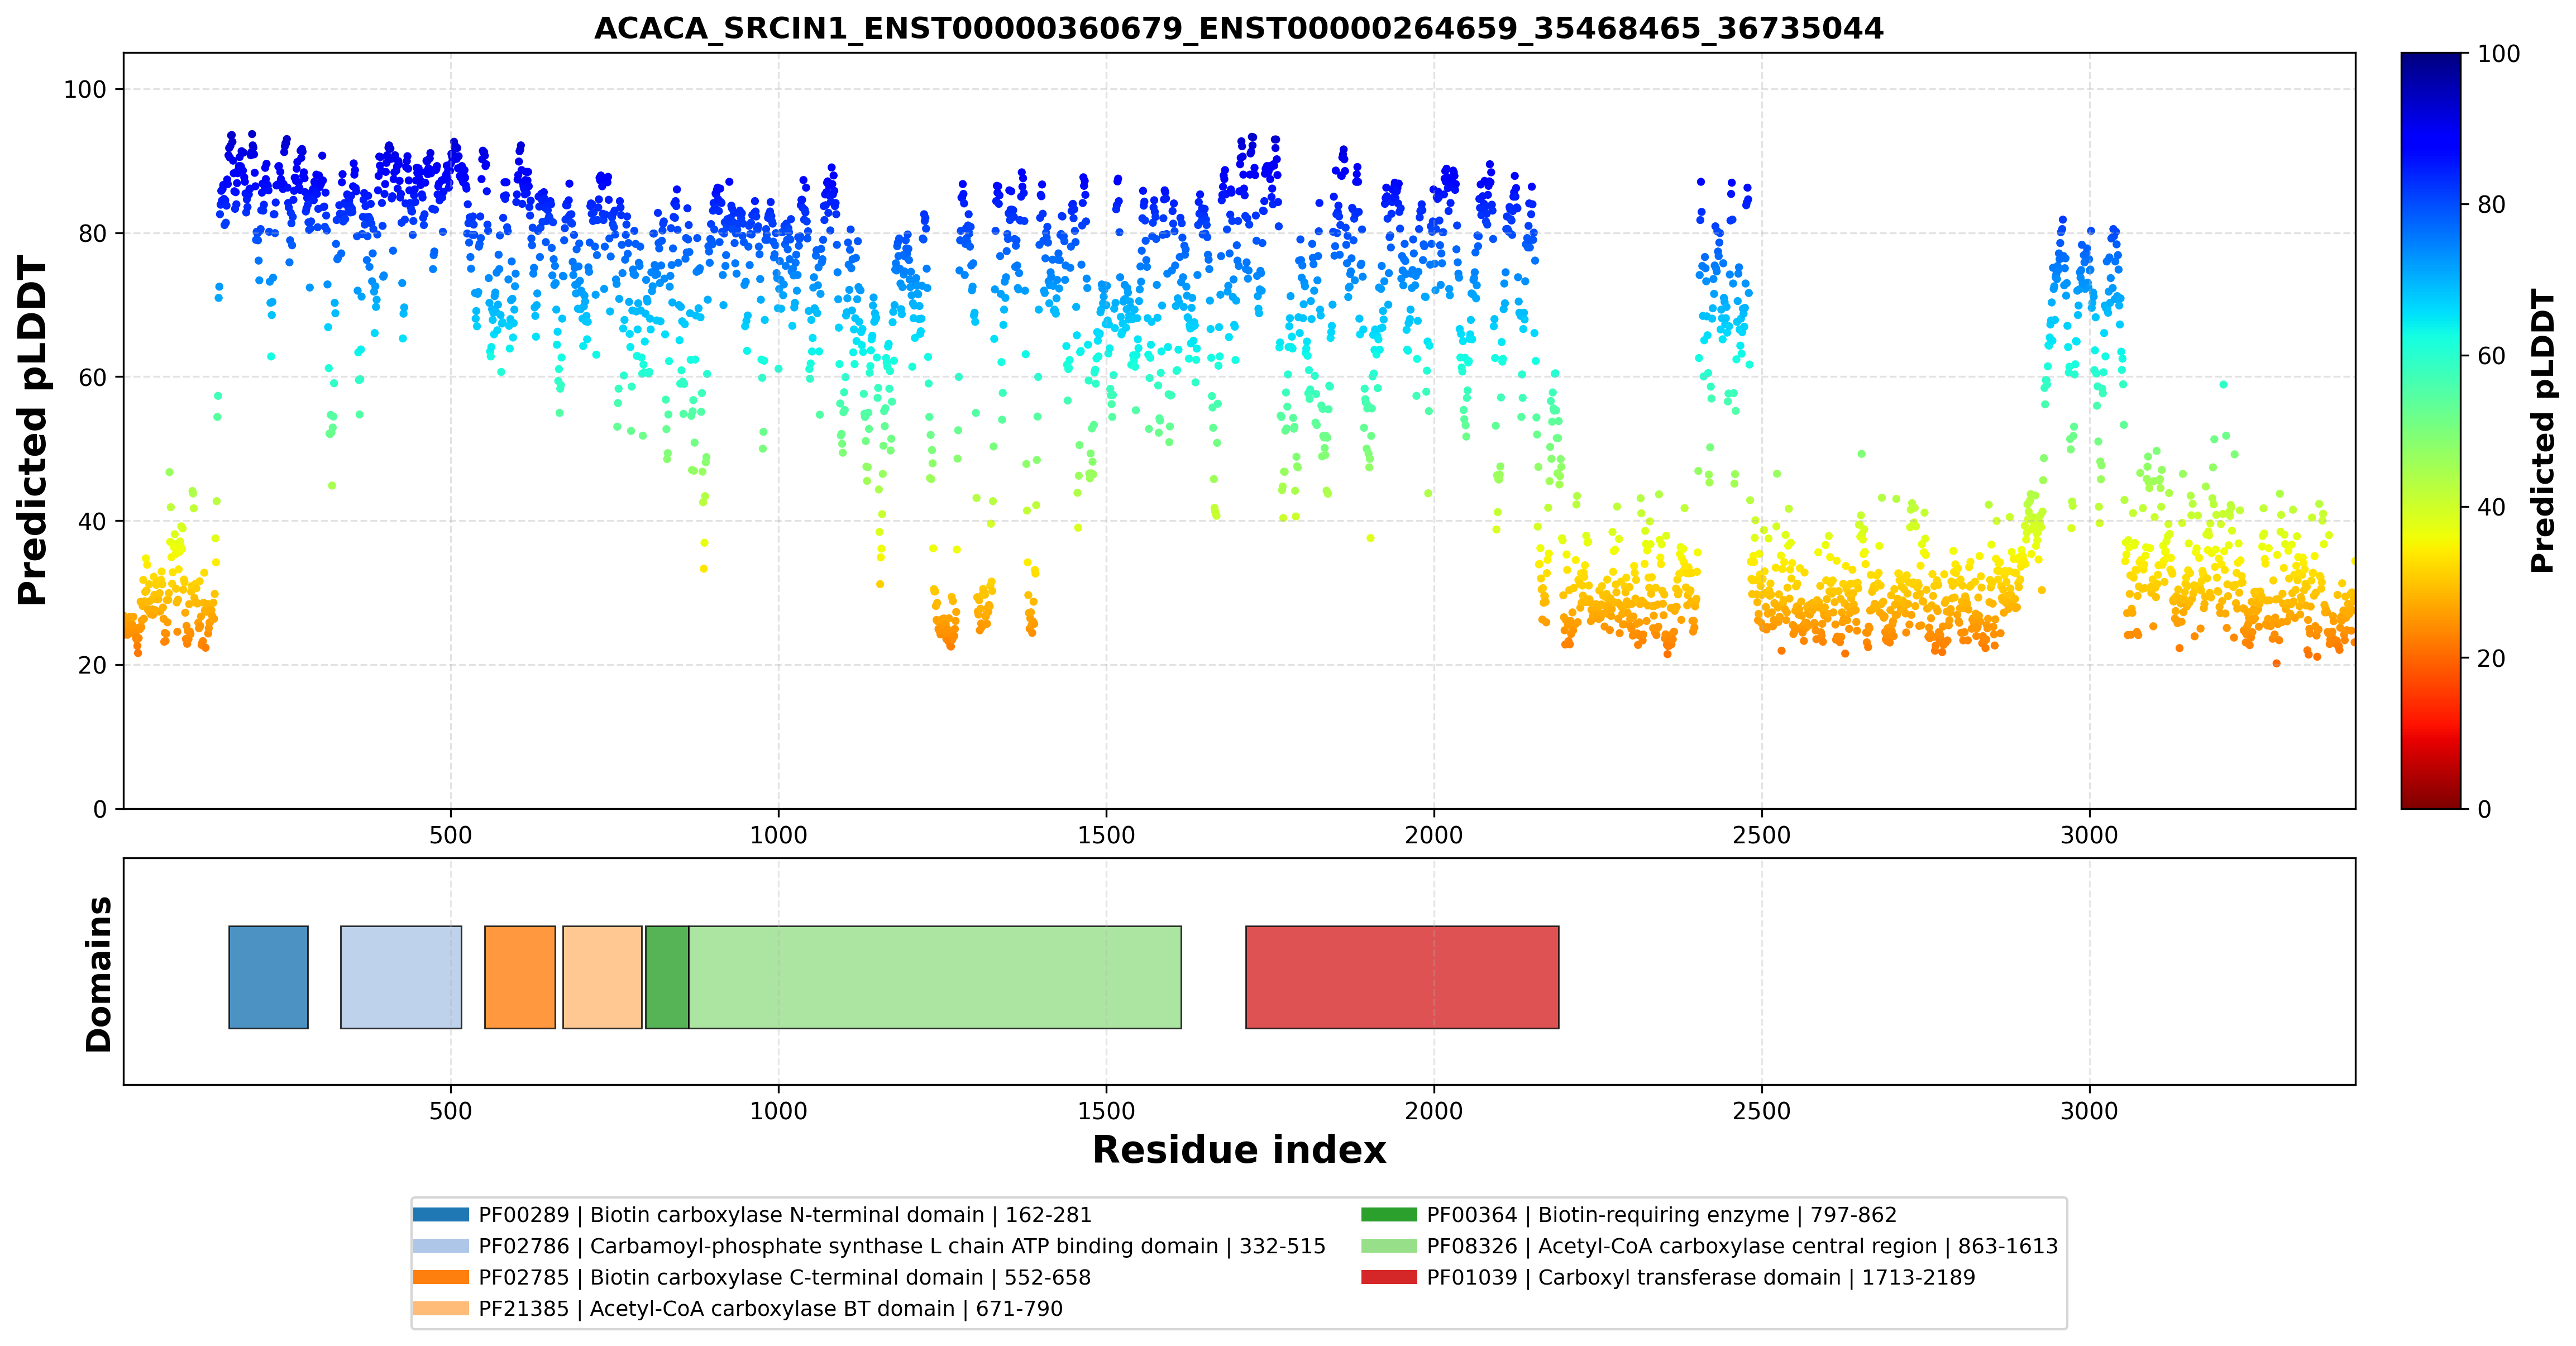This screenshot has height=1346, width=2576.
Task: Click the Residue index axis label
Action: tap(1239, 1150)
